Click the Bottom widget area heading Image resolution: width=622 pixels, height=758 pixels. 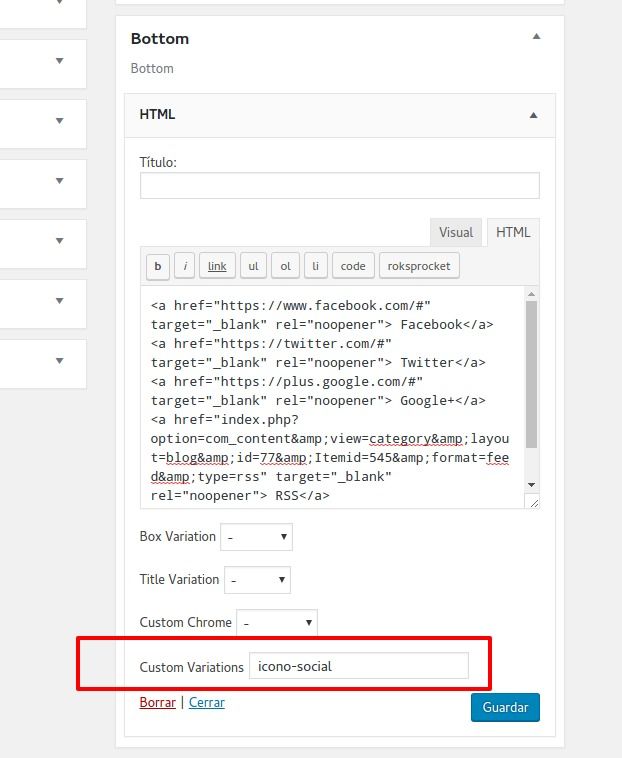coord(160,39)
